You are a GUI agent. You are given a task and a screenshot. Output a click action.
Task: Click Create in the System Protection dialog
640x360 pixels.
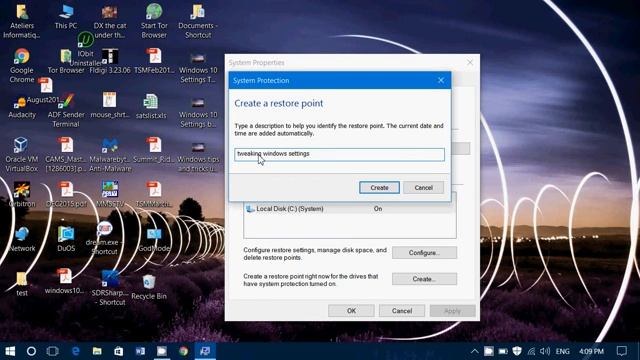pyautogui.click(x=379, y=188)
